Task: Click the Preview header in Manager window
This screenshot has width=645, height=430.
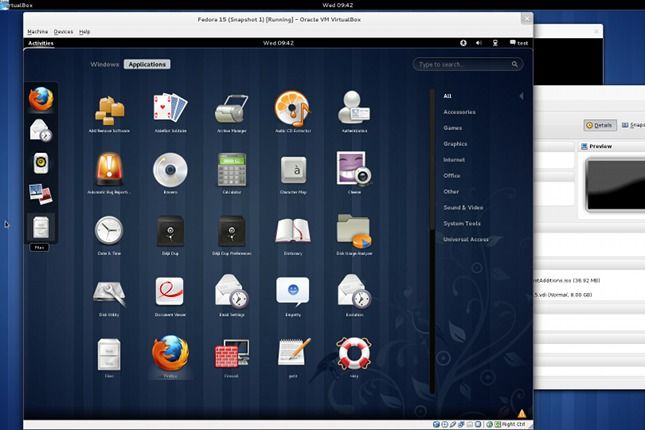Action: [596, 146]
